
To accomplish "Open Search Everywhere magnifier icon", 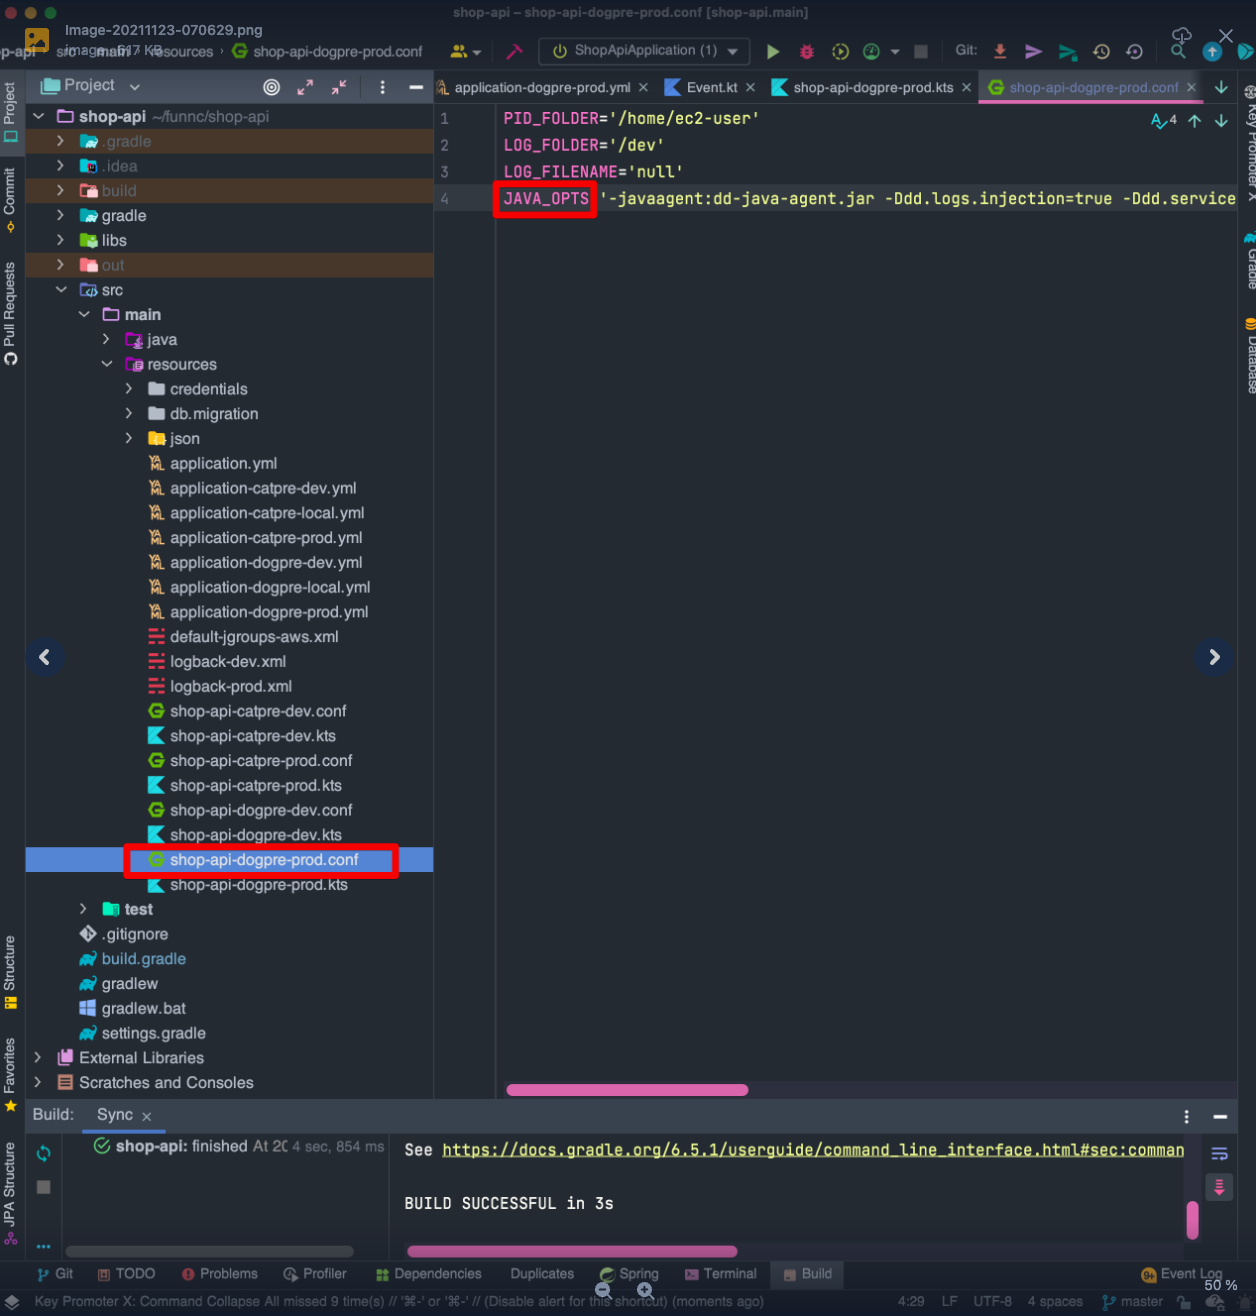I will (x=1178, y=51).
